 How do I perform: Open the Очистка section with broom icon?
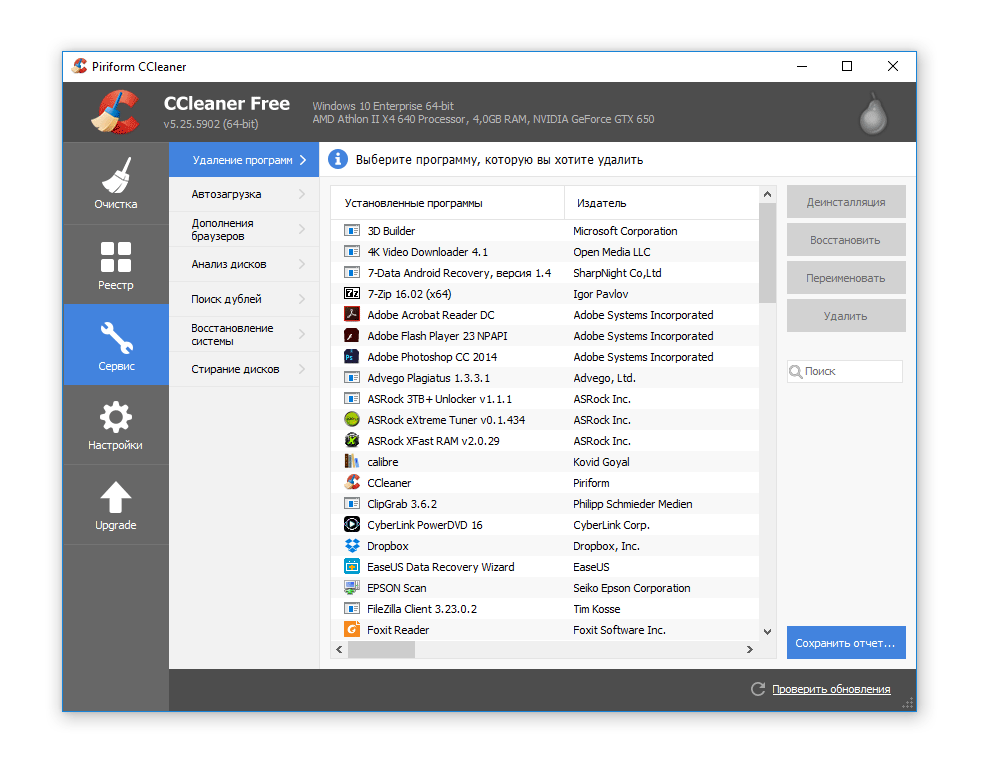(x=116, y=177)
